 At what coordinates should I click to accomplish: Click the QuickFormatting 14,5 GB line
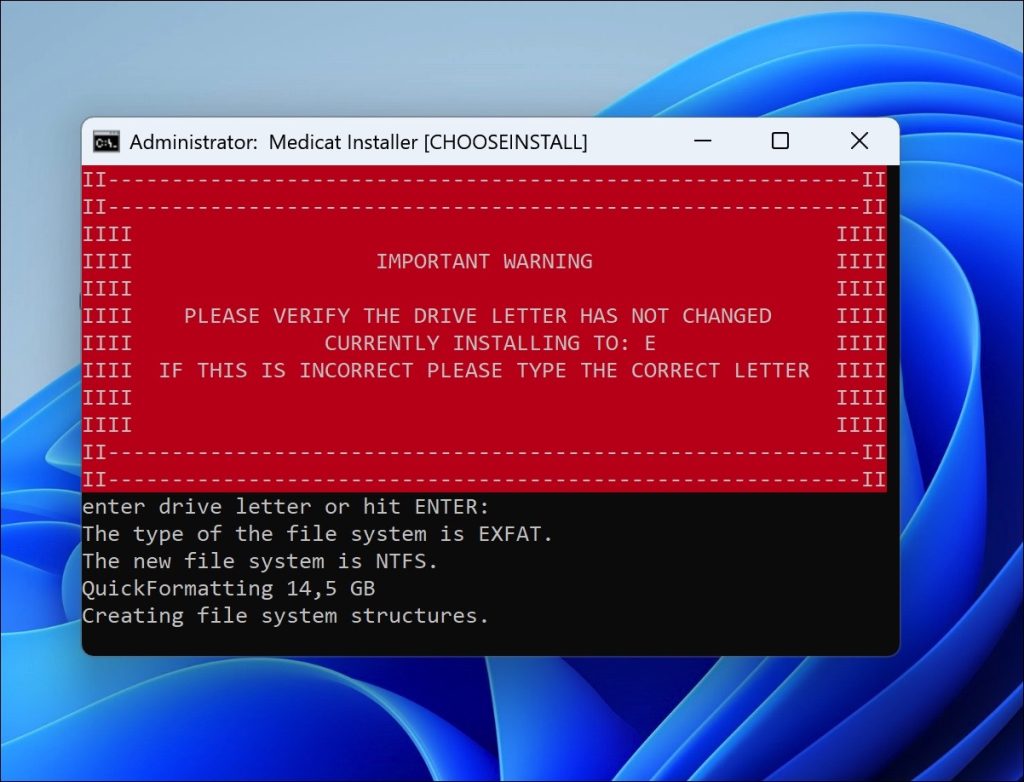coord(229,589)
